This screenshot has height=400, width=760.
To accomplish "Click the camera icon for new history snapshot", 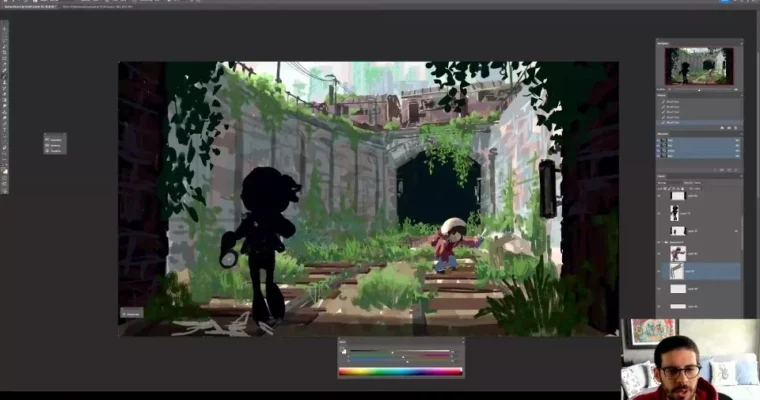I will click(729, 128).
